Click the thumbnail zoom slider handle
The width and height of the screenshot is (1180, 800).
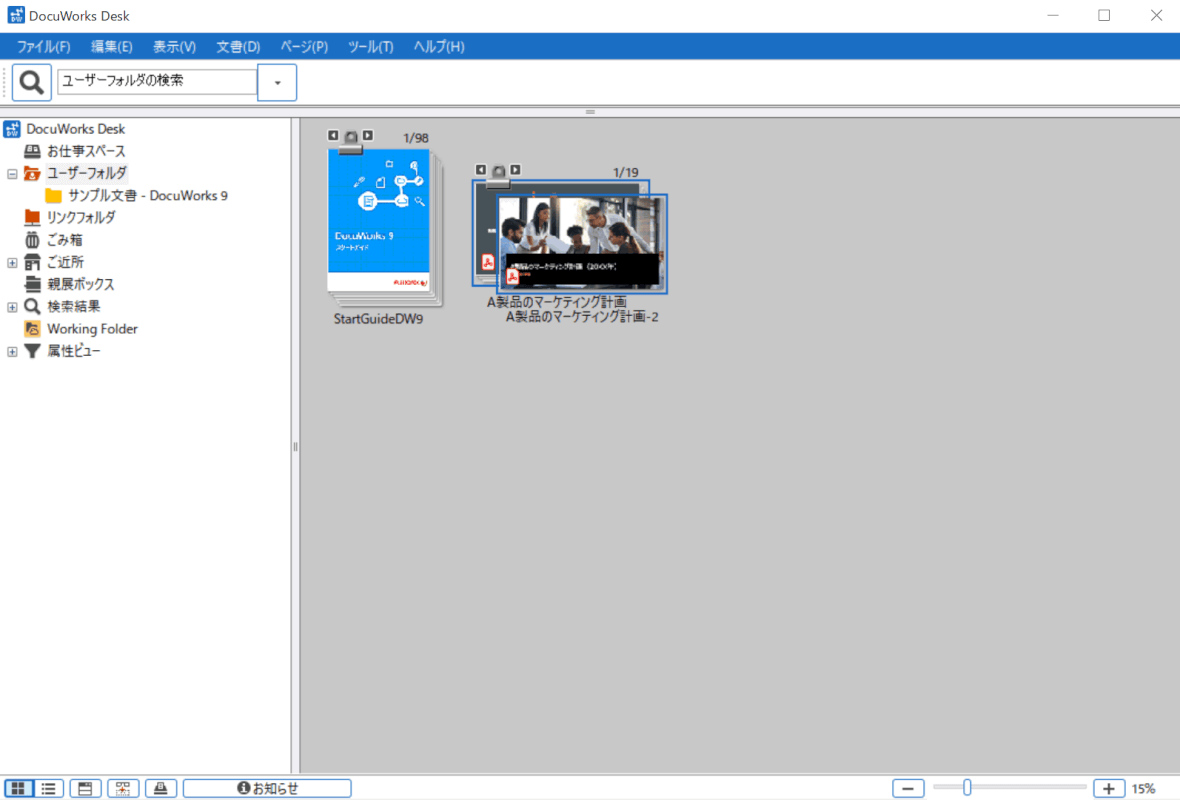coord(967,788)
